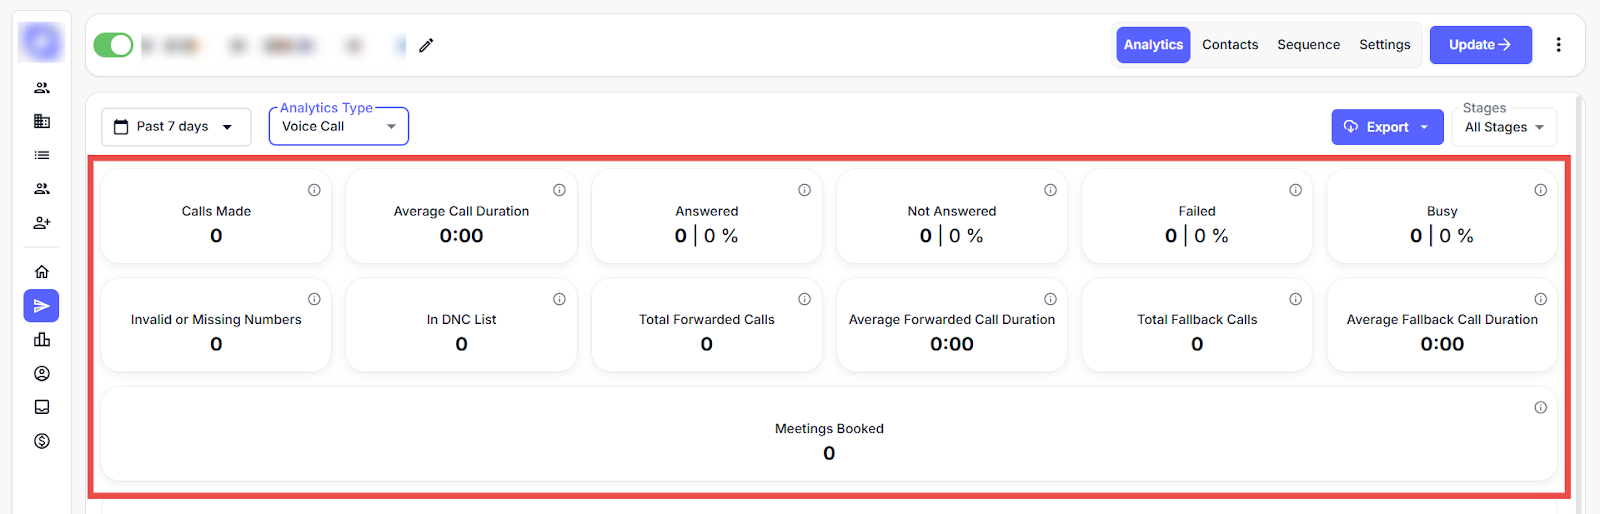Click the Update button

coord(1480,45)
